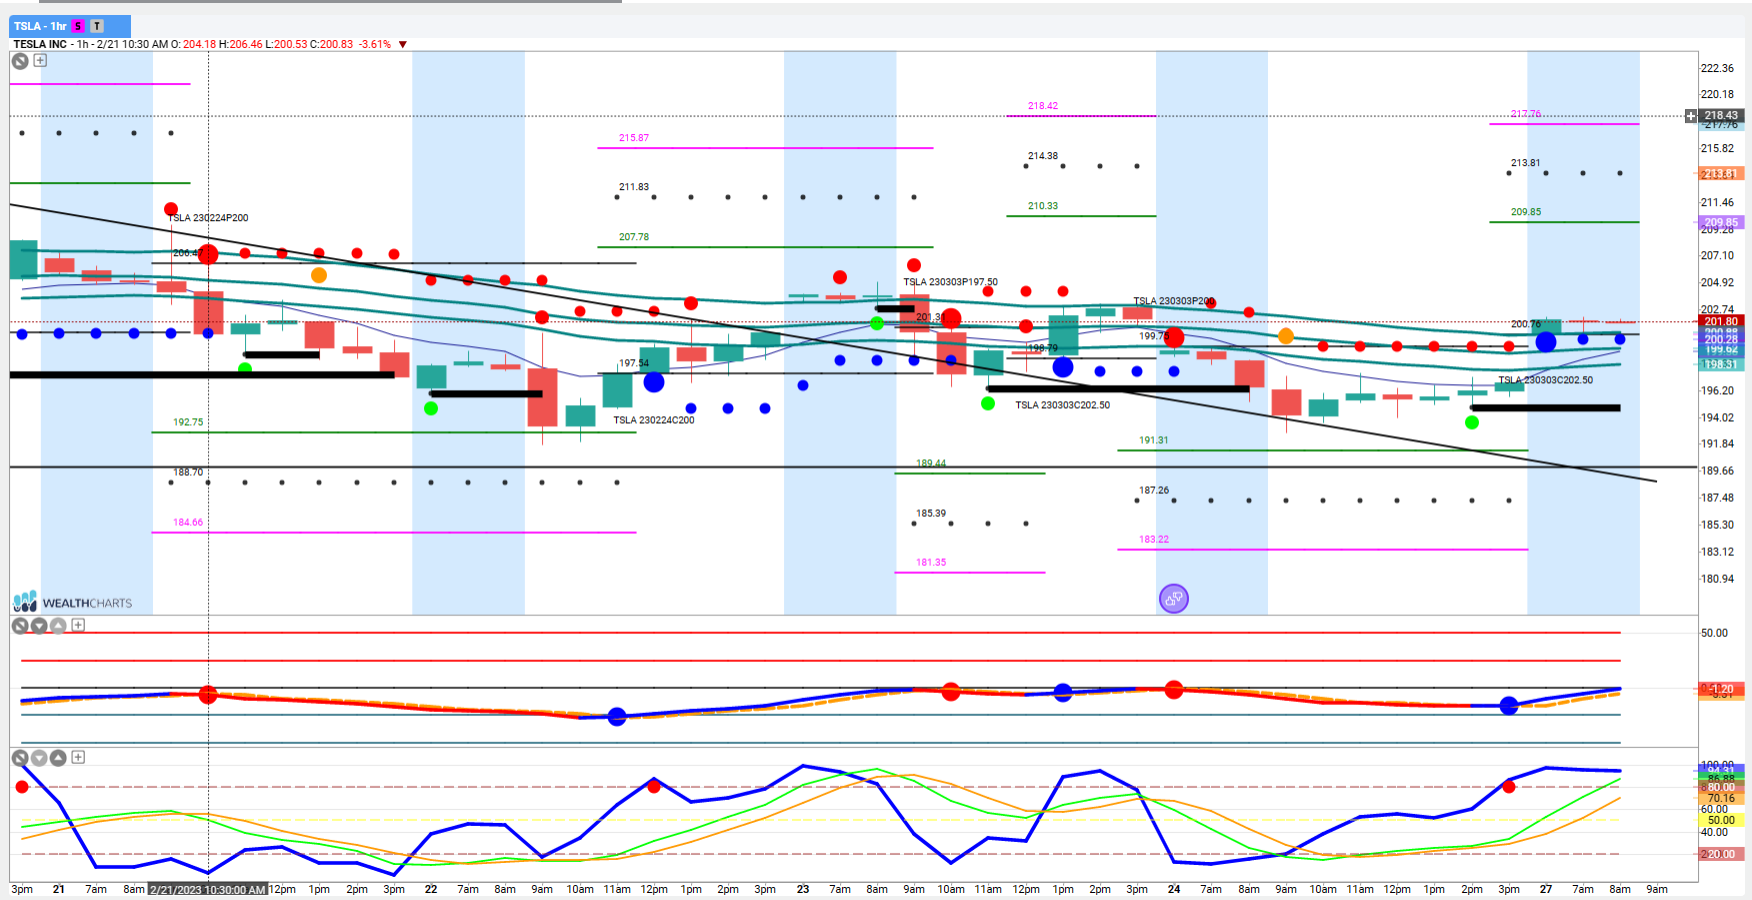The height and width of the screenshot is (900, 1752).
Task: Click the 211.83 level label
Action: [x=634, y=187]
